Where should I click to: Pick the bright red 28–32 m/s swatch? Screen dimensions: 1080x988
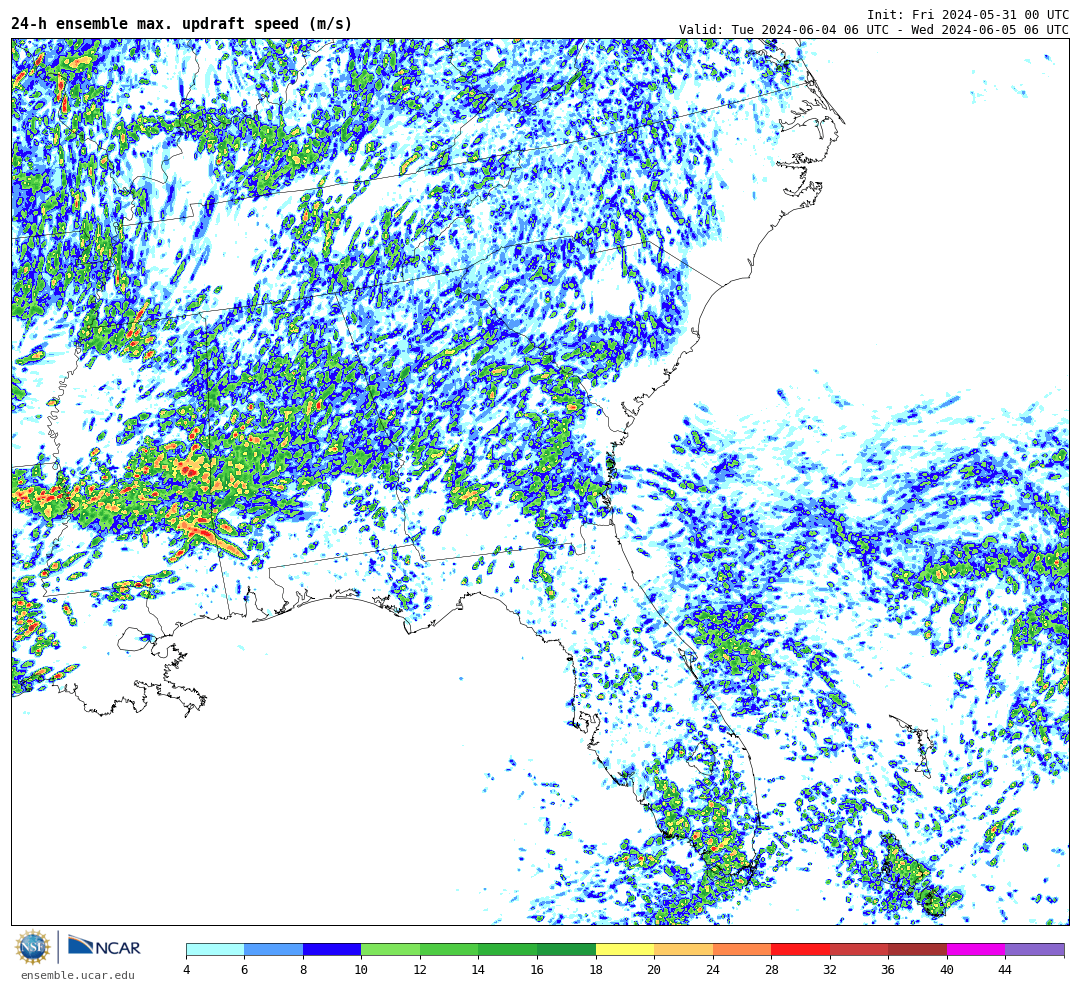[800, 949]
